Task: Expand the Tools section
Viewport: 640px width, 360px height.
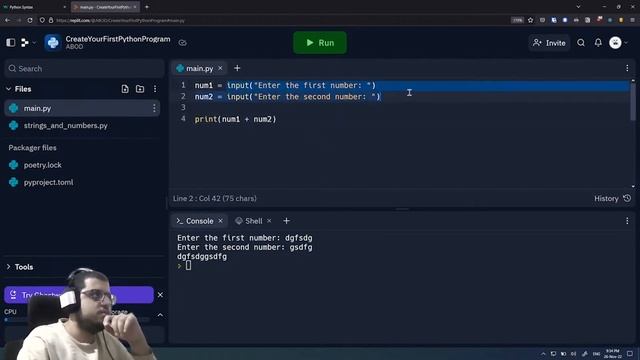Action: (x=9, y=267)
